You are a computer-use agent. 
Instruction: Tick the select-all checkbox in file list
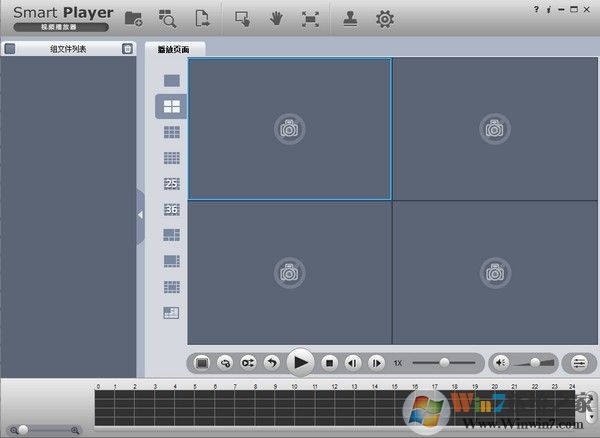pos(10,48)
